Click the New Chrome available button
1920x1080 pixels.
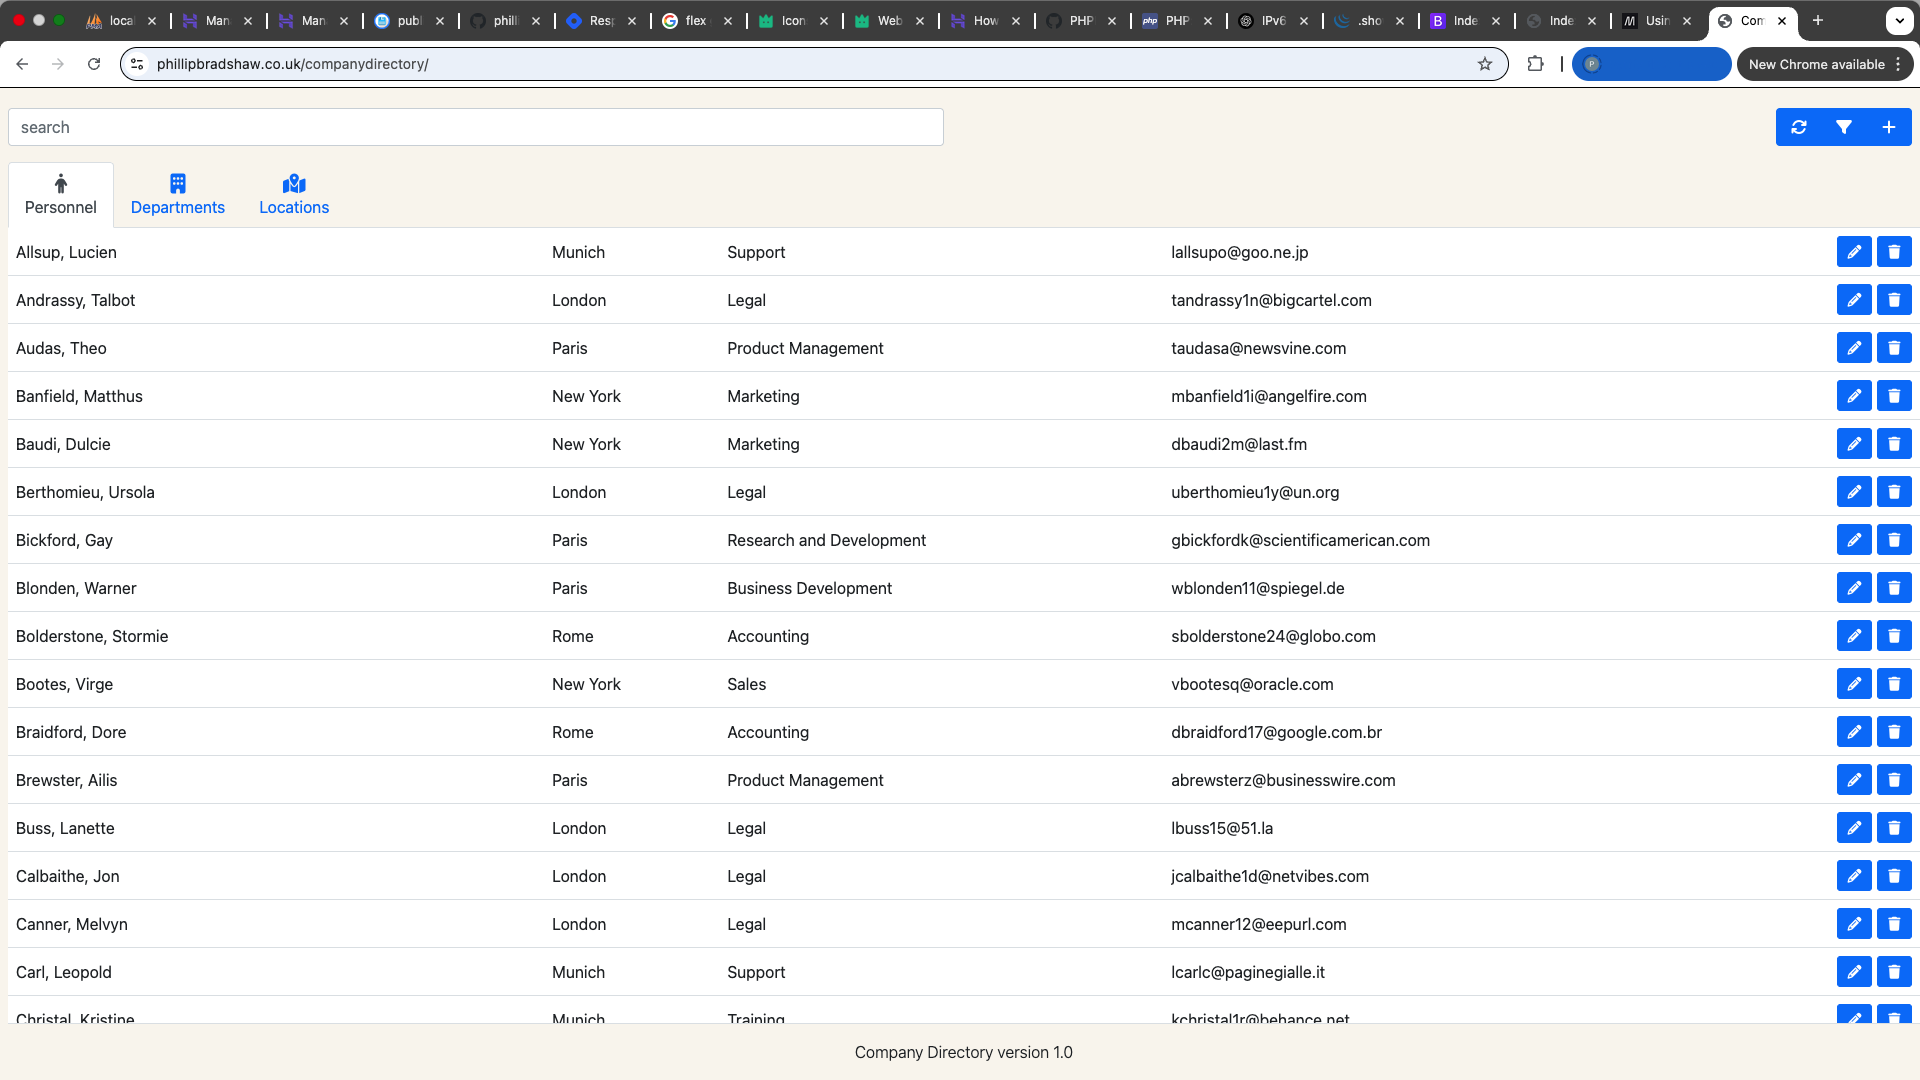[1816, 63]
